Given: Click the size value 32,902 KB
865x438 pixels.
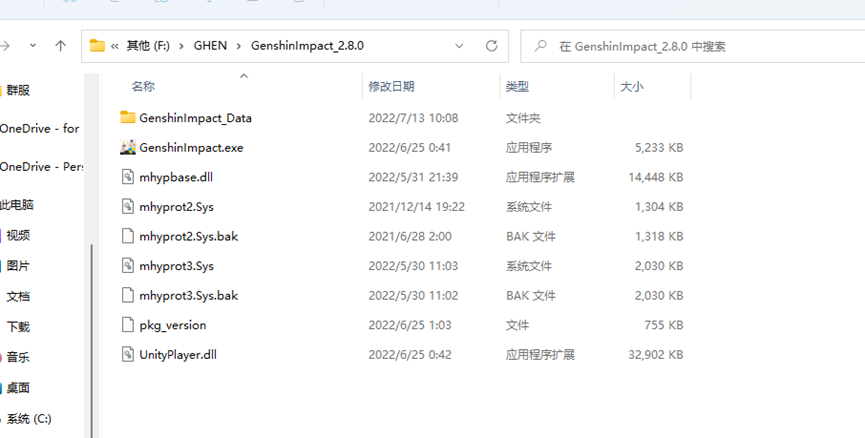Looking at the screenshot, I should 656,355.
